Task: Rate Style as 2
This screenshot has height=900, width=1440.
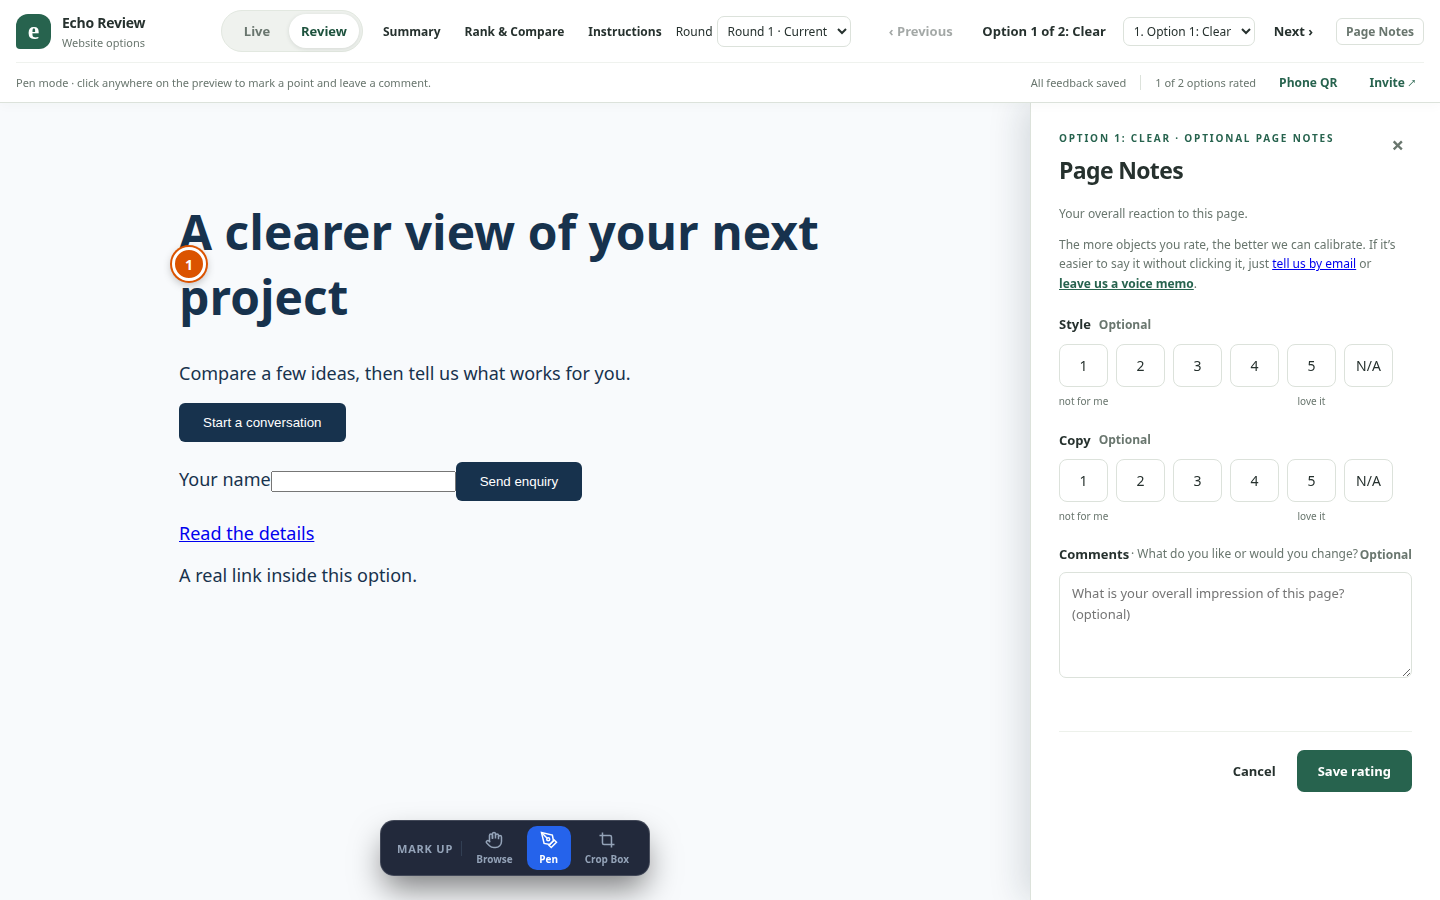Action: click(x=1140, y=366)
